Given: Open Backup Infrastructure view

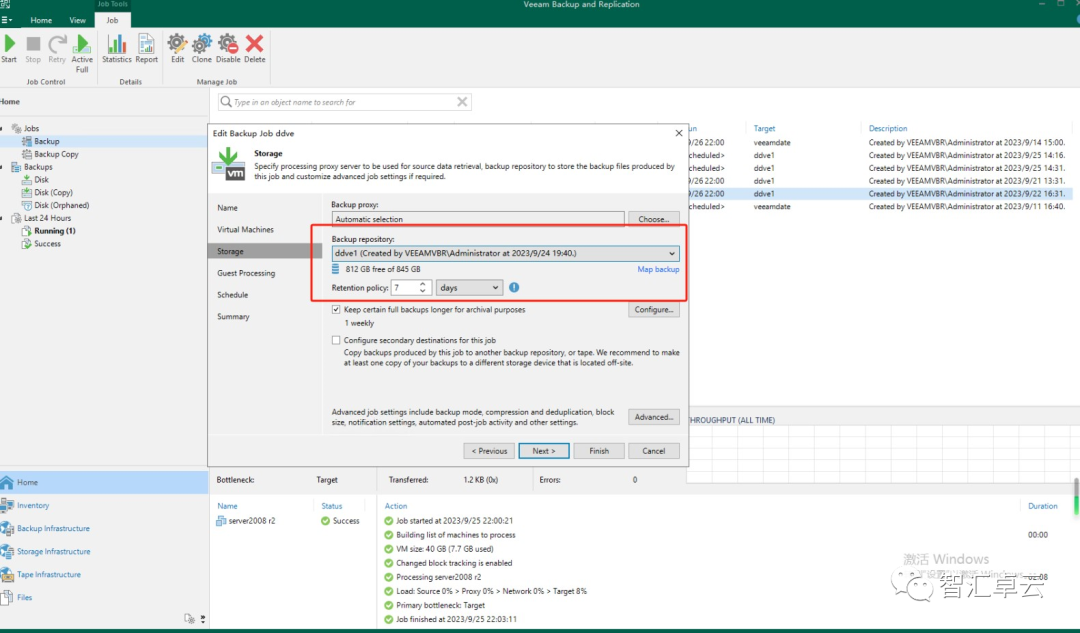Looking at the screenshot, I should 53,528.
